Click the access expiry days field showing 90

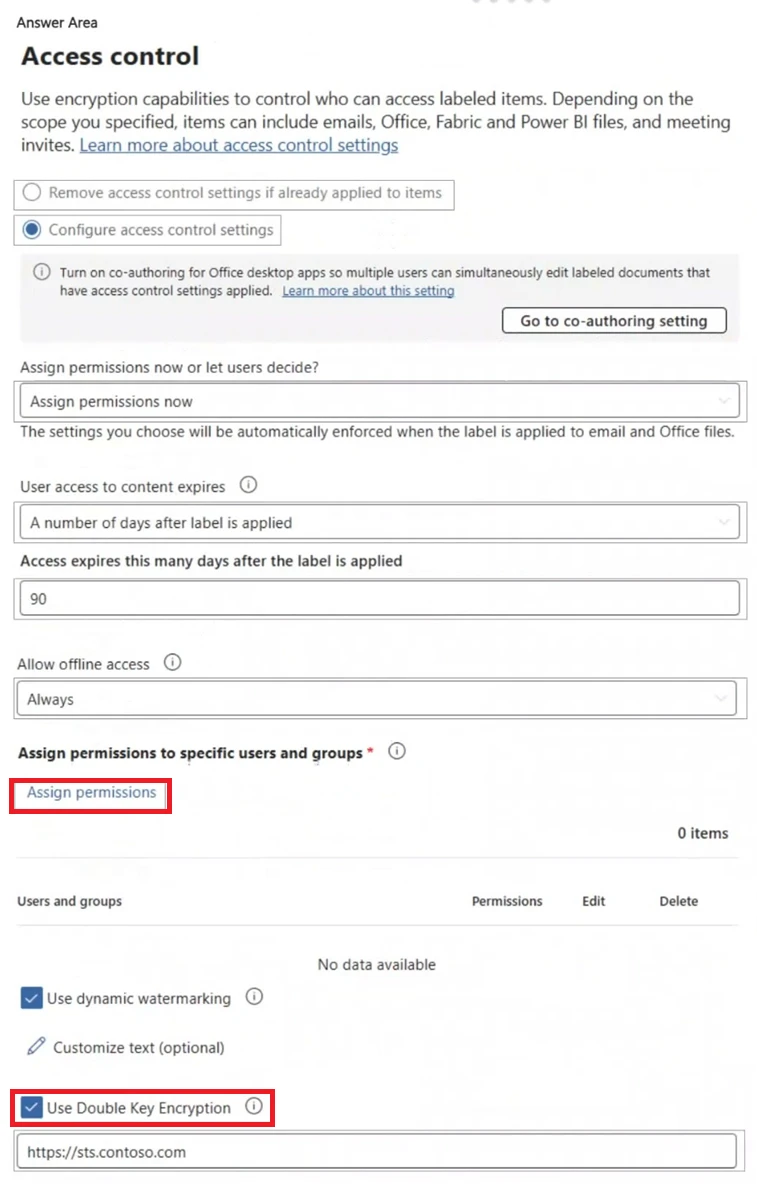379,598
